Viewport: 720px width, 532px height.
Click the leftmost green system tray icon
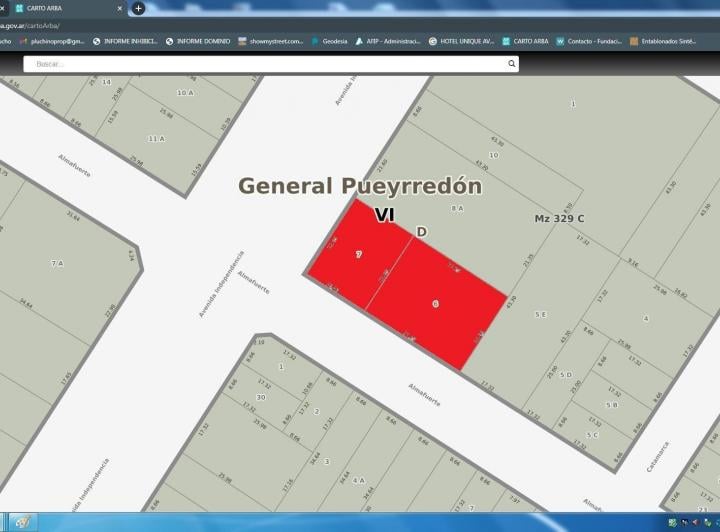coord(672,522)
